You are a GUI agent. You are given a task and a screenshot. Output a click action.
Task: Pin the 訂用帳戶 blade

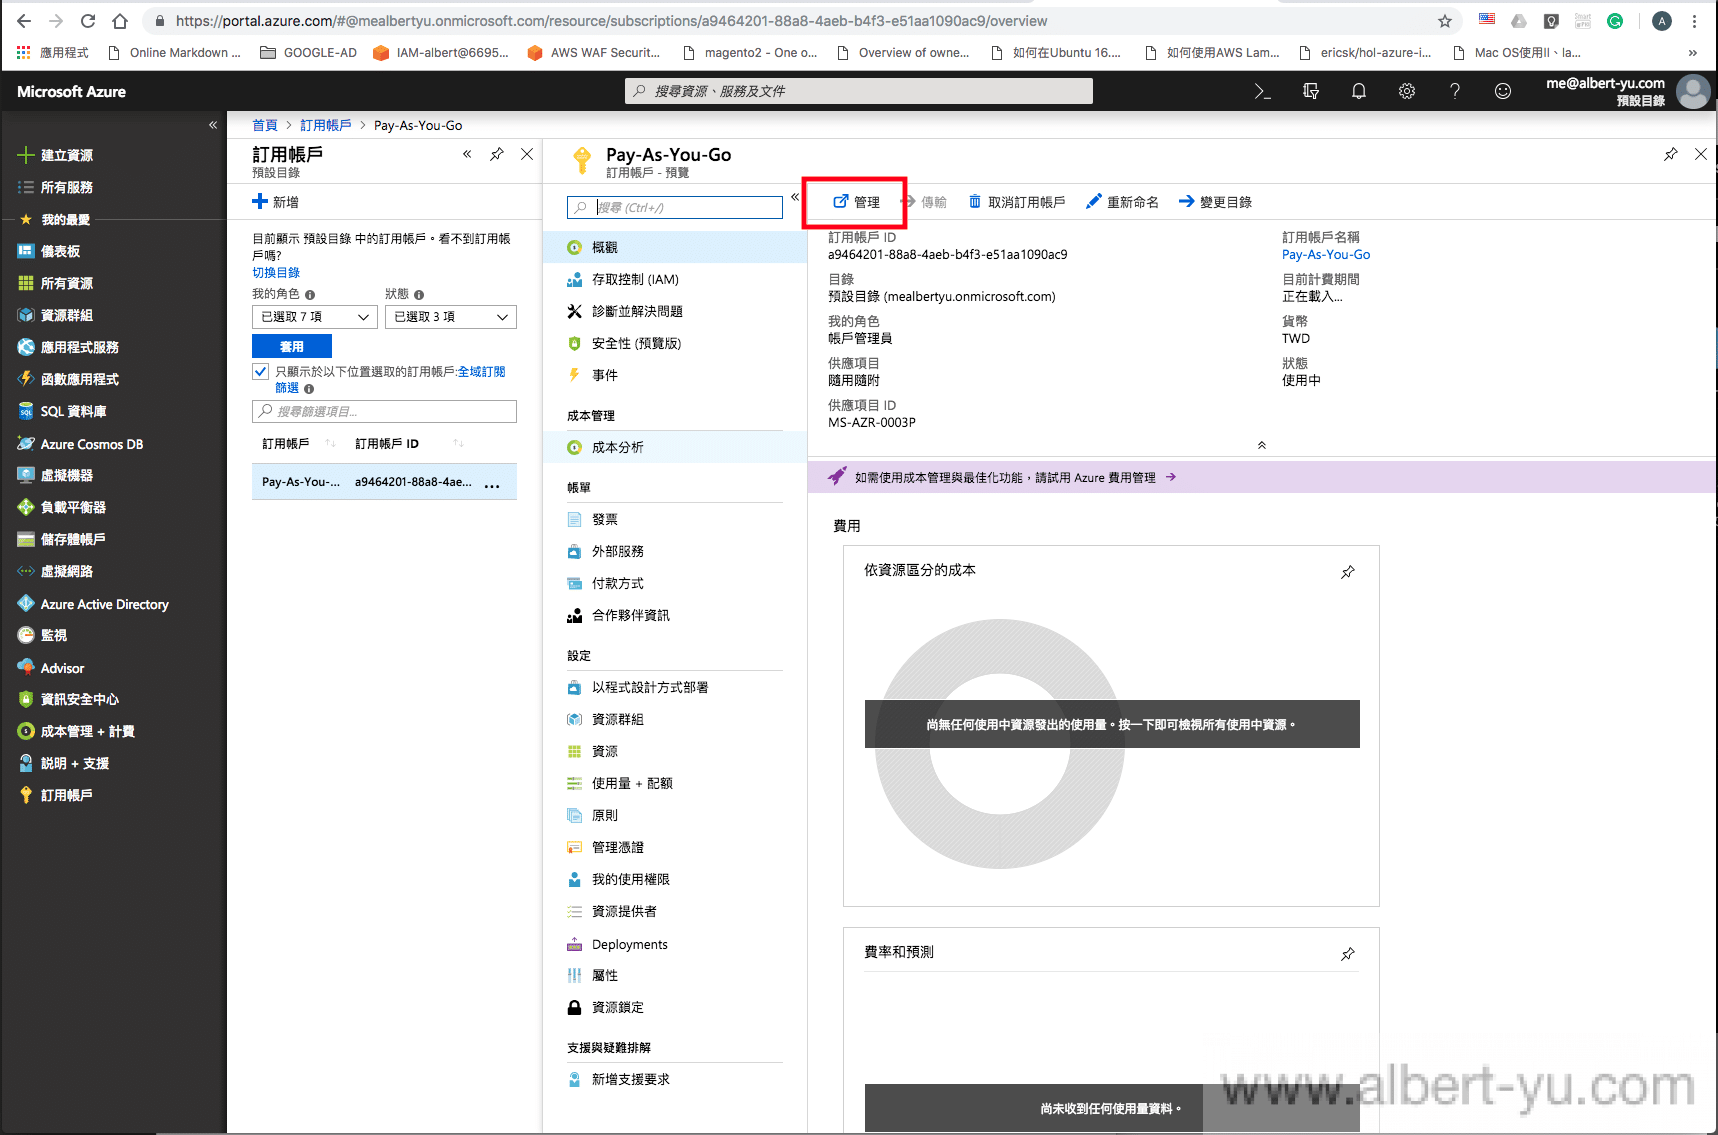(x=497, y=154)
